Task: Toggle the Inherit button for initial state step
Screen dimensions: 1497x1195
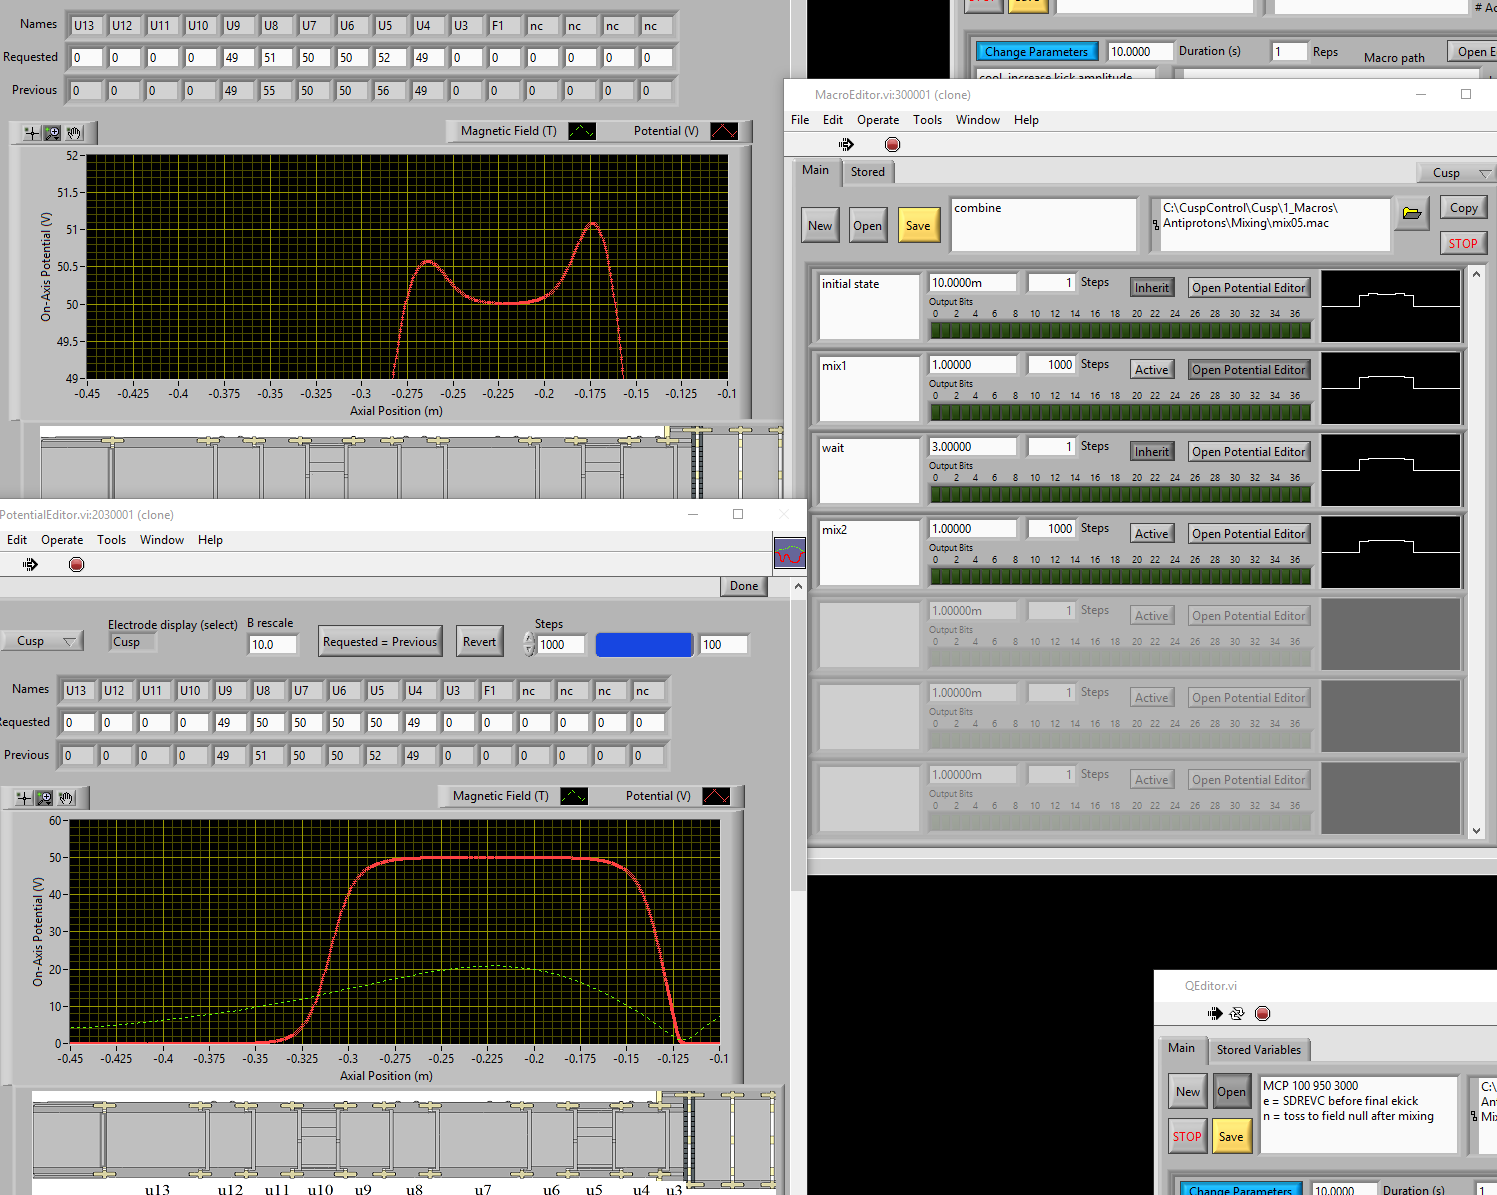Action: click(x=1151, y=288)
